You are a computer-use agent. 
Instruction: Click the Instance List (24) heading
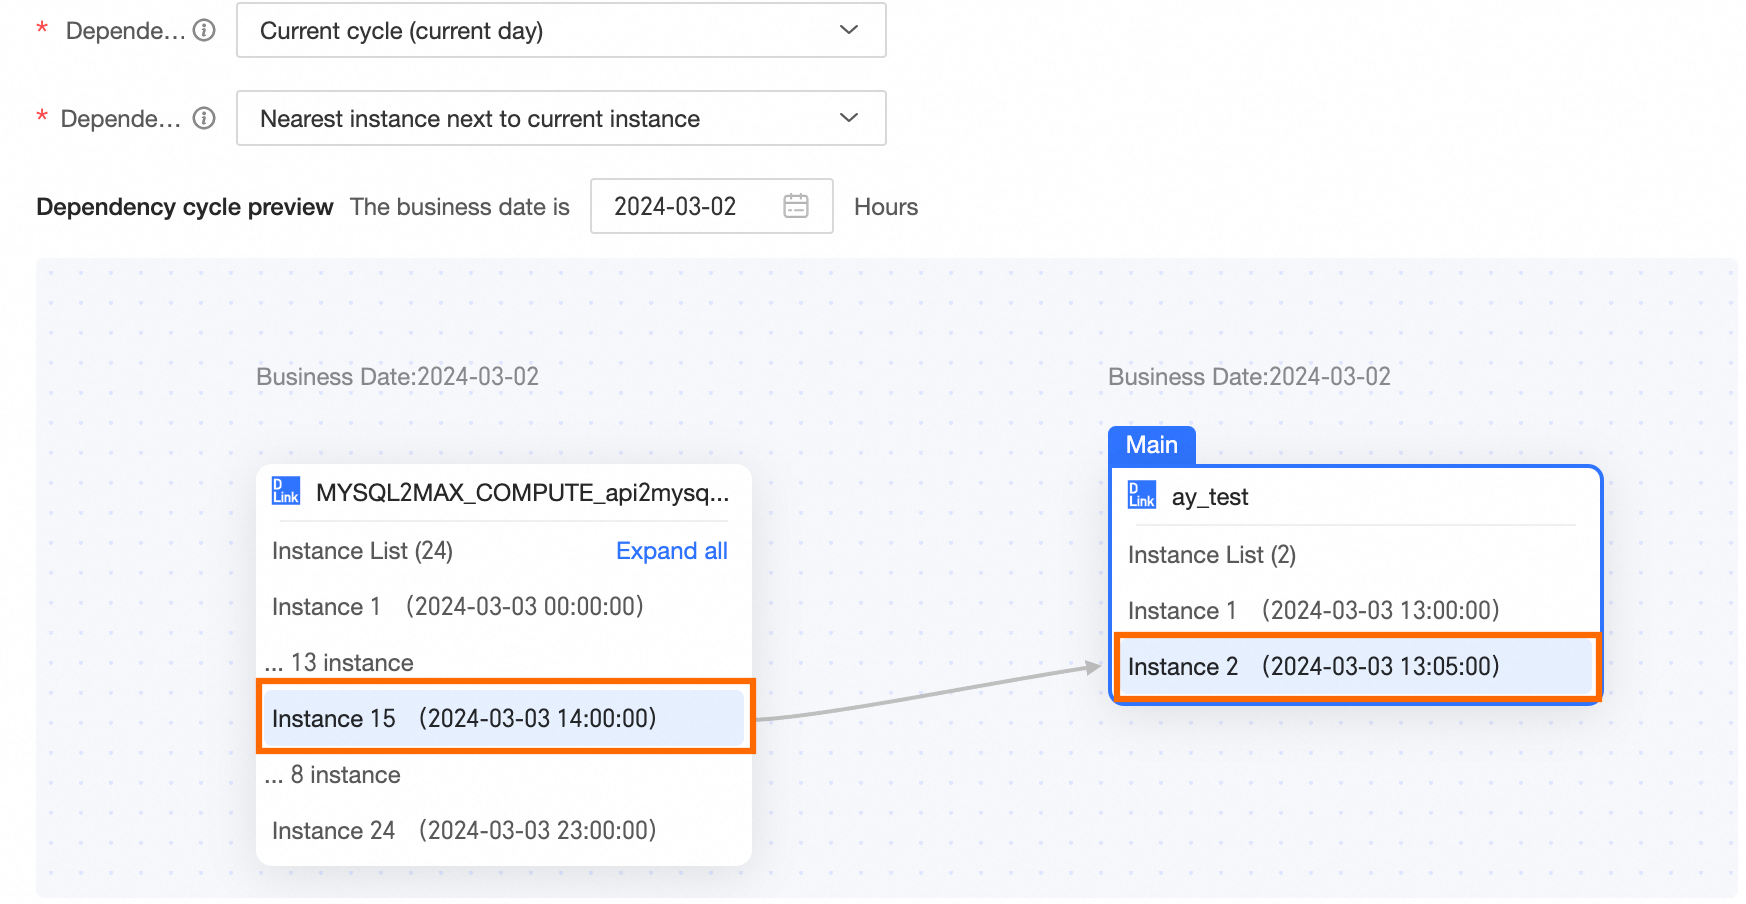[x=362, y=551]
